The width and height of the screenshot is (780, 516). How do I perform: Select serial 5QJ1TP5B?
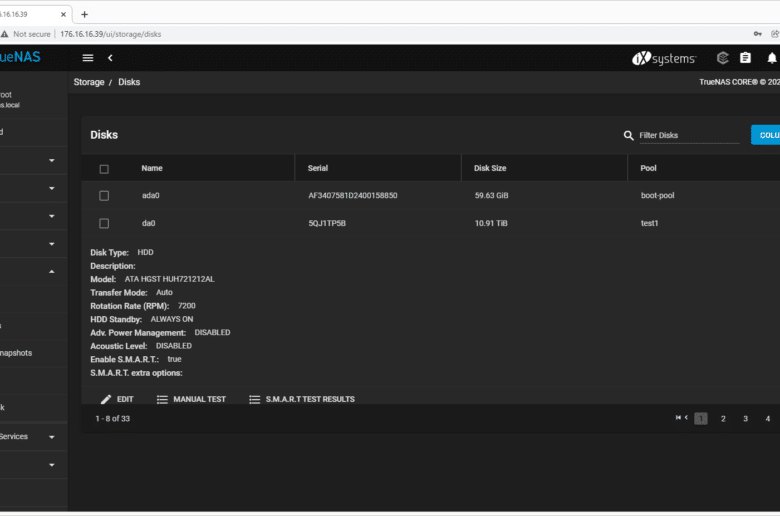click(327, 223)
